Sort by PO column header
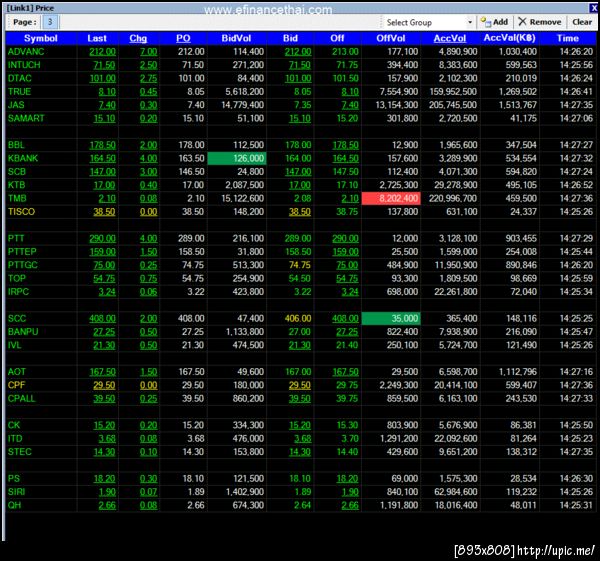This screenshot has height=561, width=600. pos(183,38)
